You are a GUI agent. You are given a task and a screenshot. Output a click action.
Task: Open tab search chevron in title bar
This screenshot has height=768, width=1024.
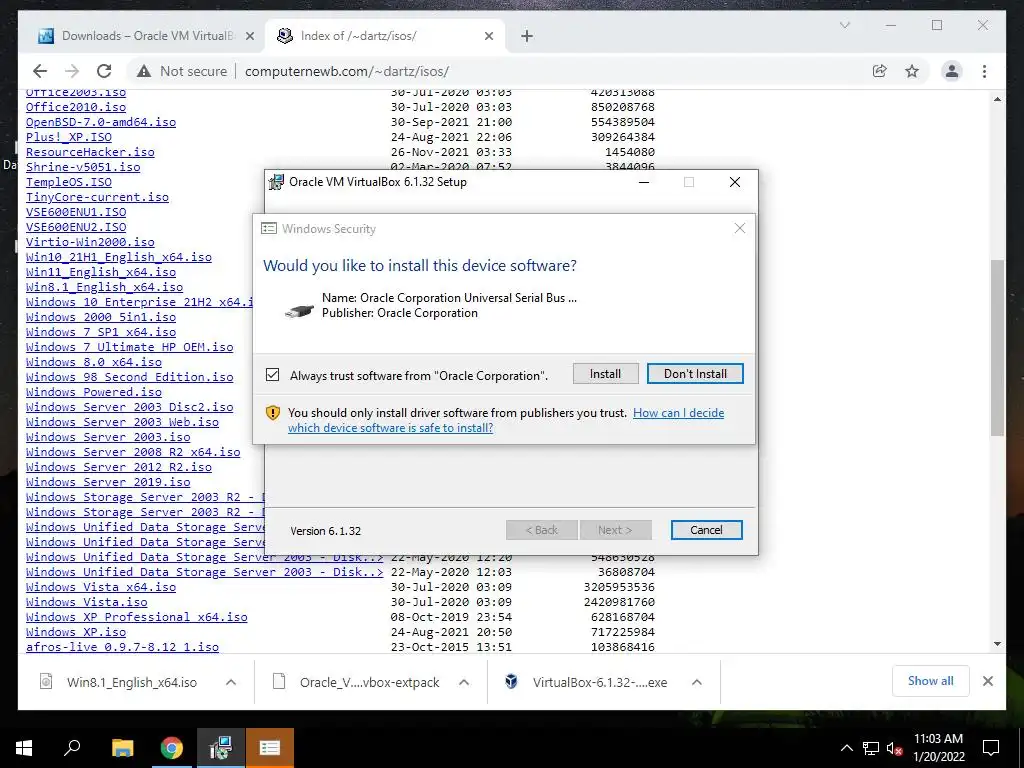[x=844, y=25]
